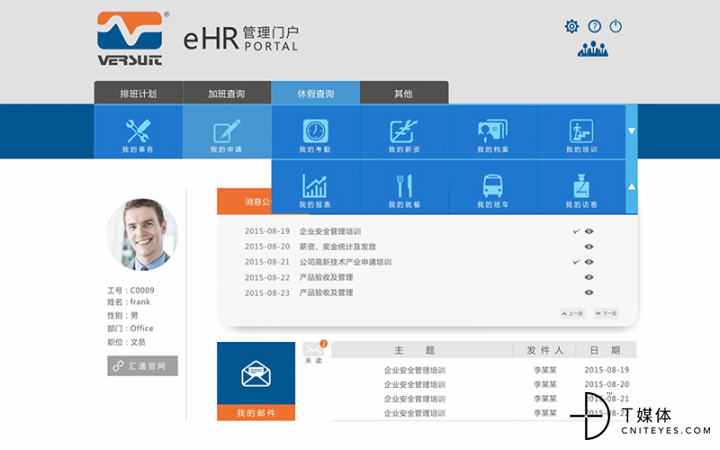Open 我的班车 bus tile

point(493,187)
